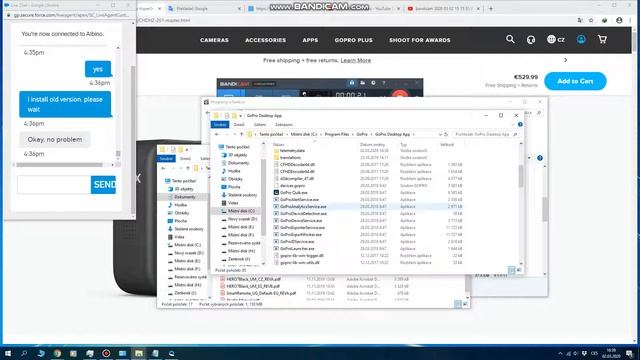Open SHOOT FOR AWARDS menu
The height and width of the screenshot is (360, 640).
coord(420,40)
